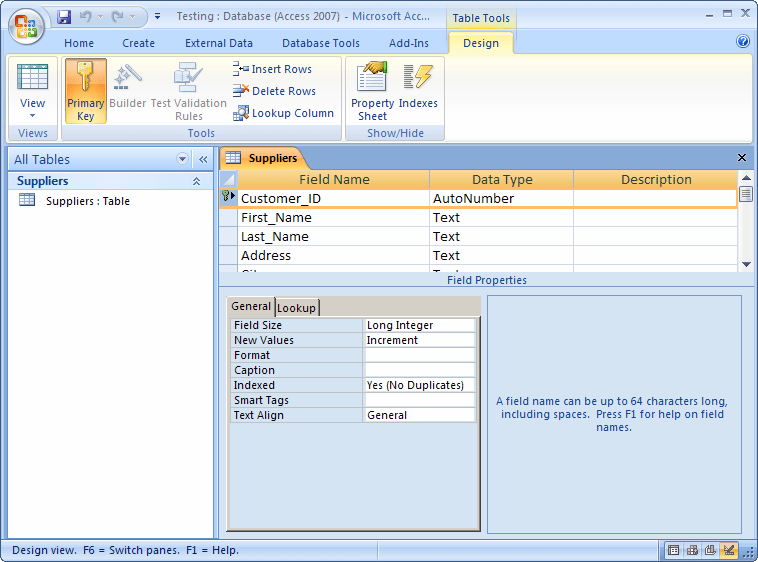Click Text data type for Address
Screen dimensions: 758x562
[x=501, y=255]
